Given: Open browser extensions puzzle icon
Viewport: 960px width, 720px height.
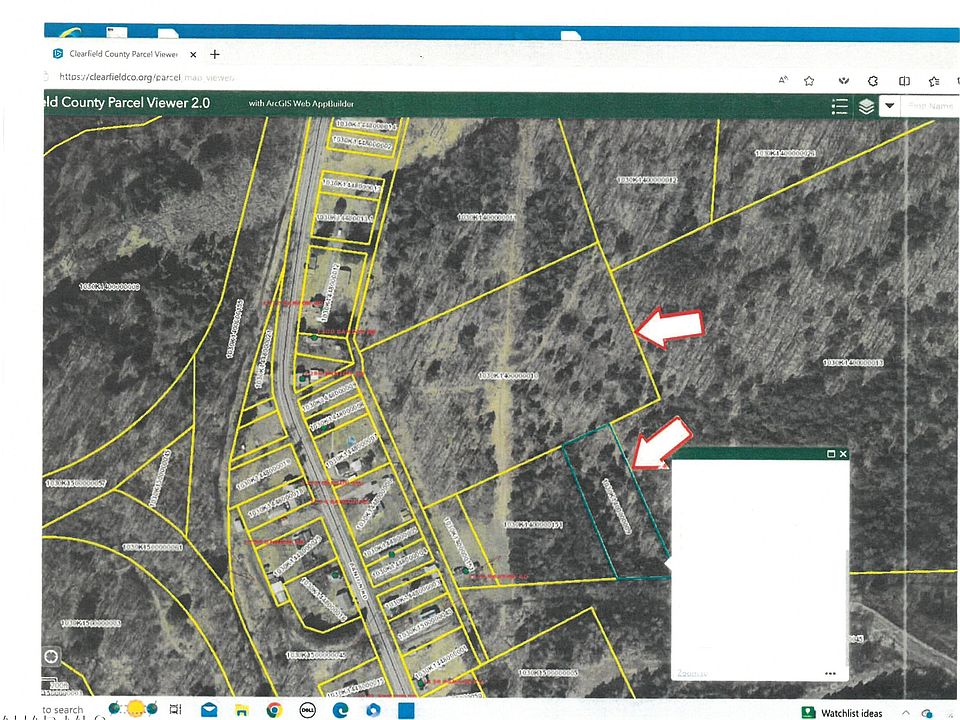Looking at the screenshot, I should [872, 81].
